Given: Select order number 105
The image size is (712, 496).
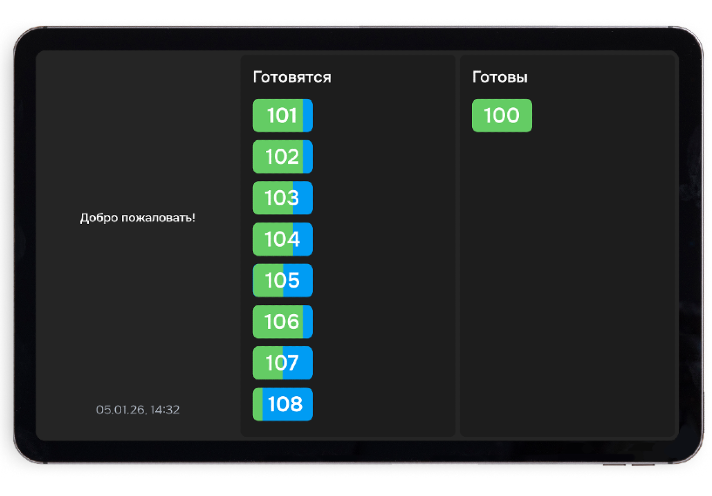Looking at the screenshot, I should coord(282,280).
